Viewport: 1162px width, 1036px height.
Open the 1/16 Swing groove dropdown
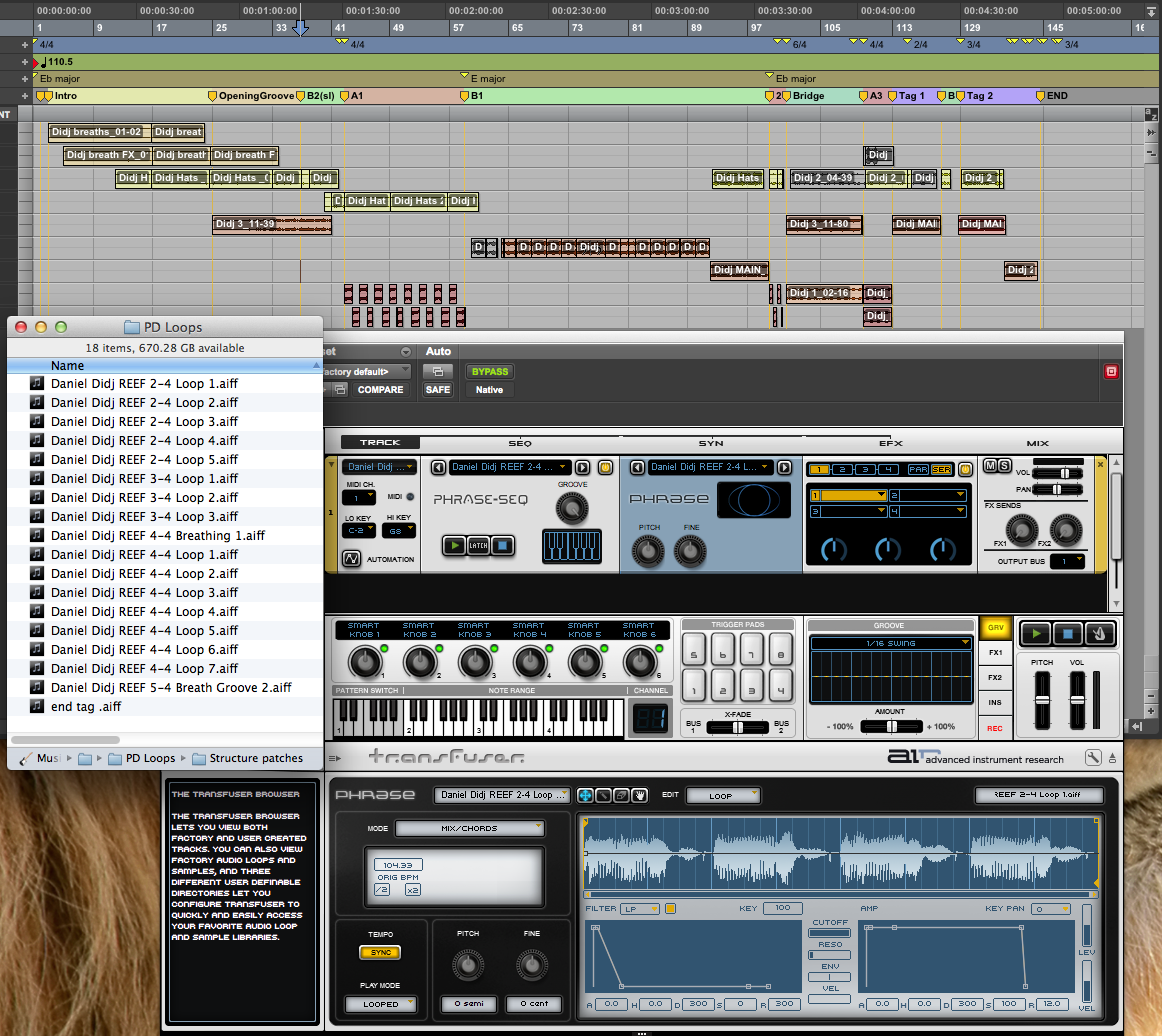(x=891, y=643)
